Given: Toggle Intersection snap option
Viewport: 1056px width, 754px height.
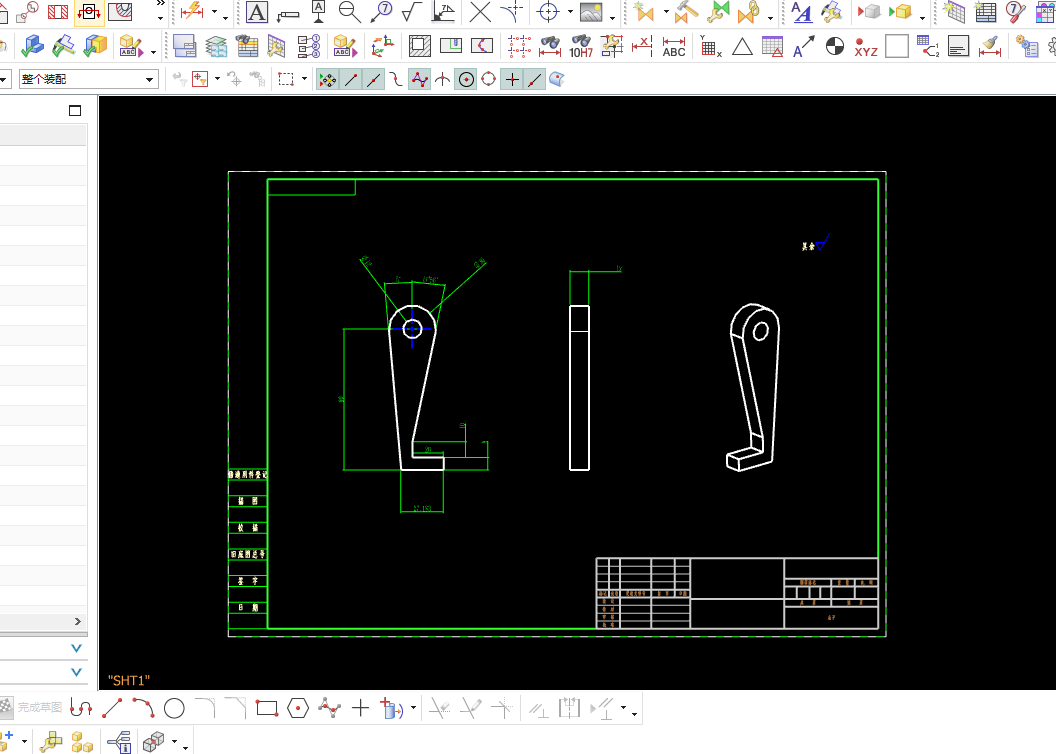Looking at the screenshot, I should [442, 79].
